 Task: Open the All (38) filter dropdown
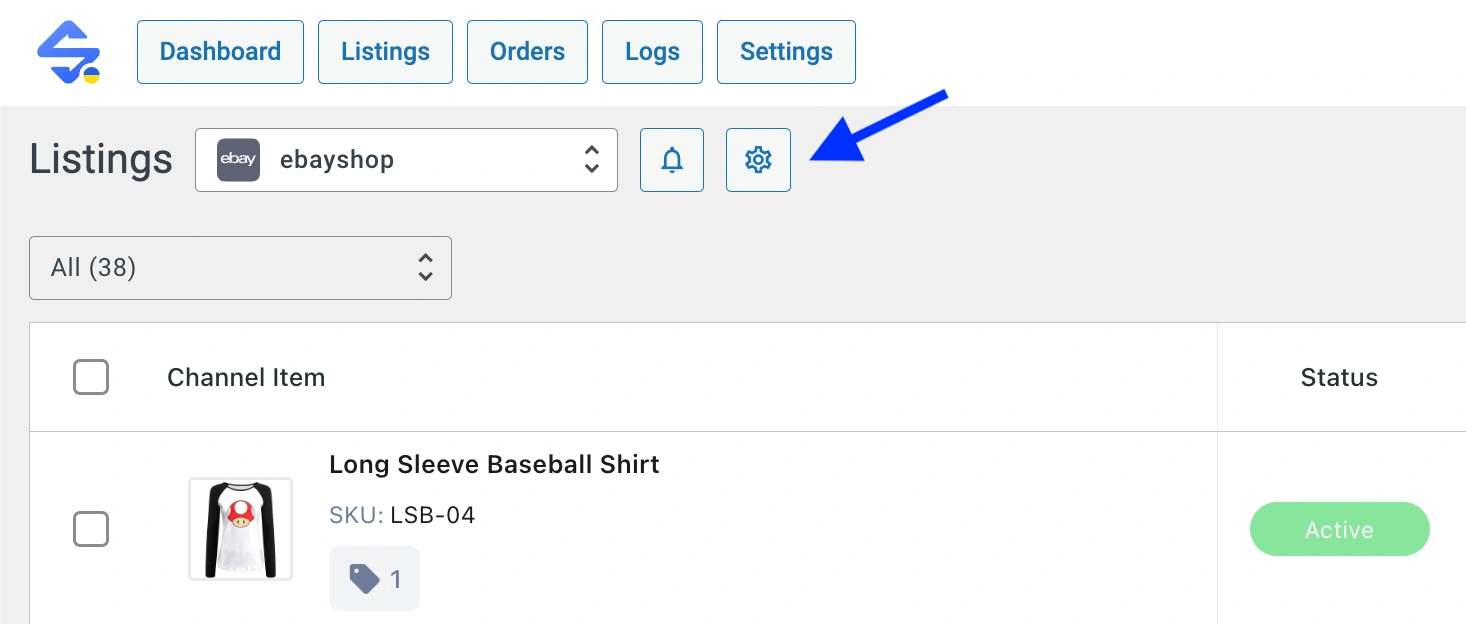pyautogui.click(x=240, y=267)
